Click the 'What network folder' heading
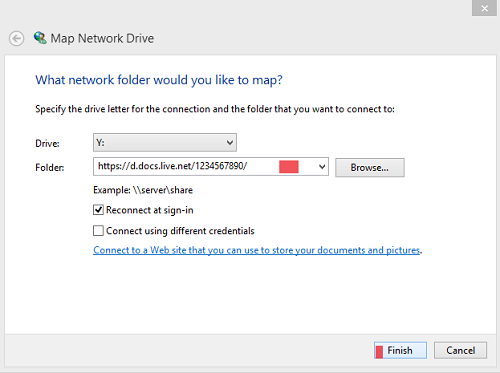 [159, 80]
